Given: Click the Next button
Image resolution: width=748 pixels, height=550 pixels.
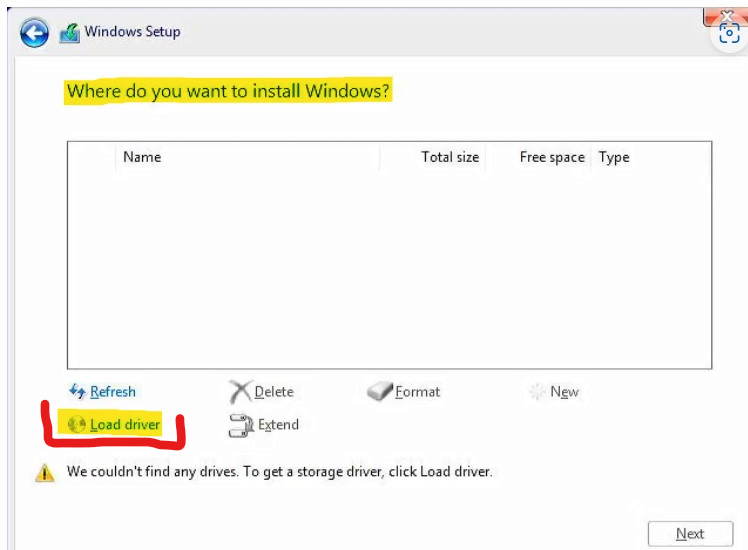Looking at the screenshot, I should 690,533.
